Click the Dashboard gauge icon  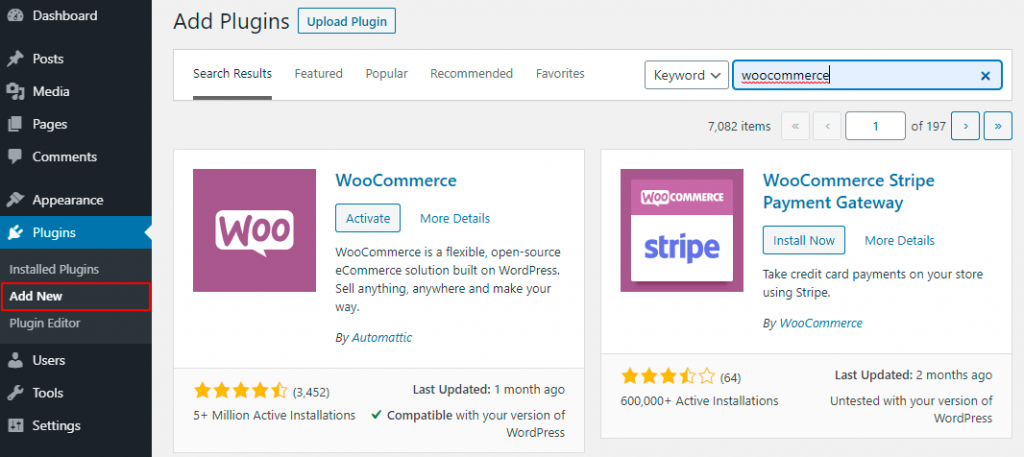15,15
